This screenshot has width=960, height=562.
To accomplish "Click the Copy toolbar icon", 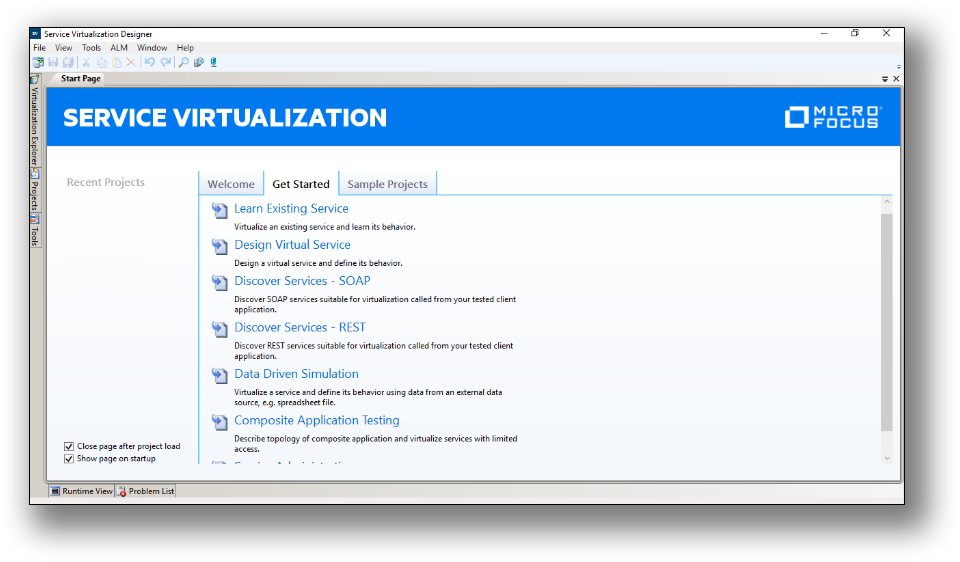I will click(102, 62).
